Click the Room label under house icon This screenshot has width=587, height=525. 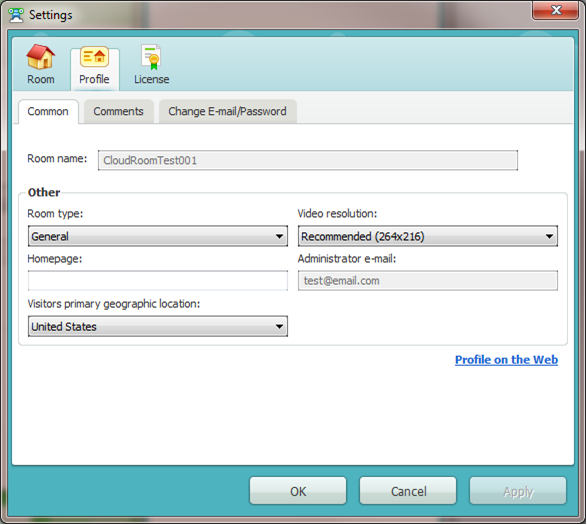tap(41, 79)
